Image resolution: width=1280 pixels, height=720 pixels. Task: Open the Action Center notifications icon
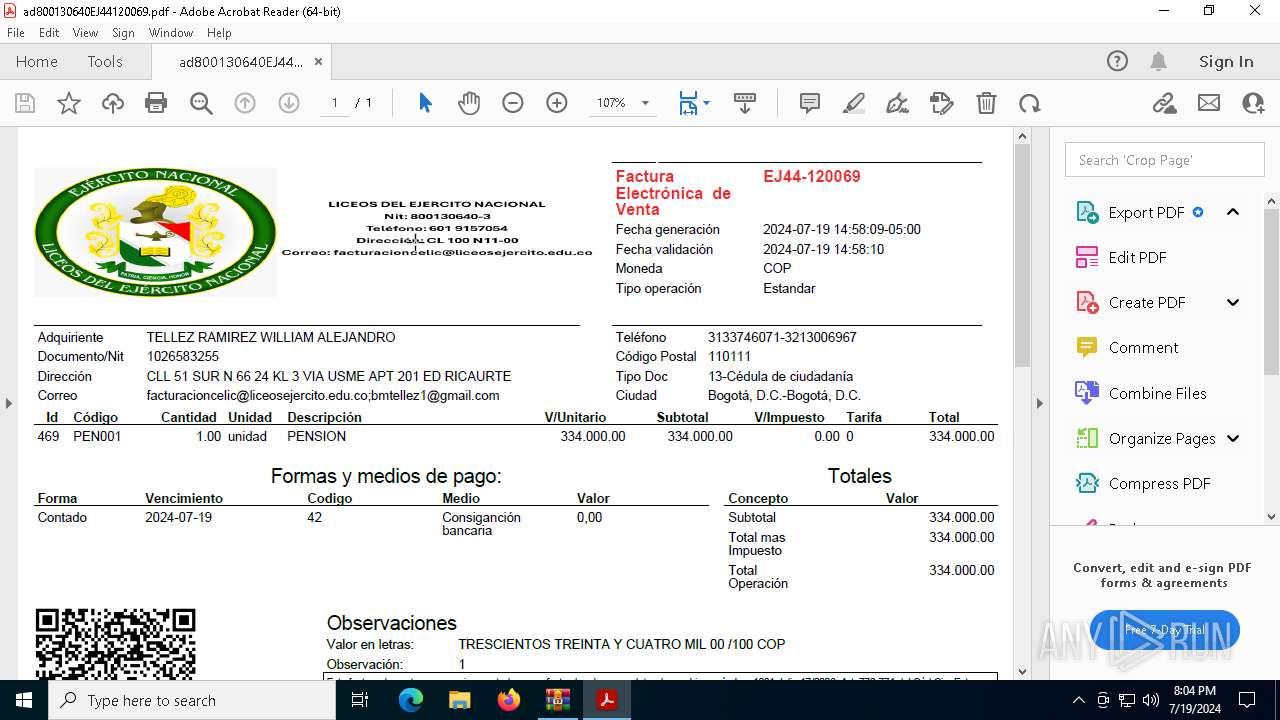pyautogui.click(x=1247, y=700)
